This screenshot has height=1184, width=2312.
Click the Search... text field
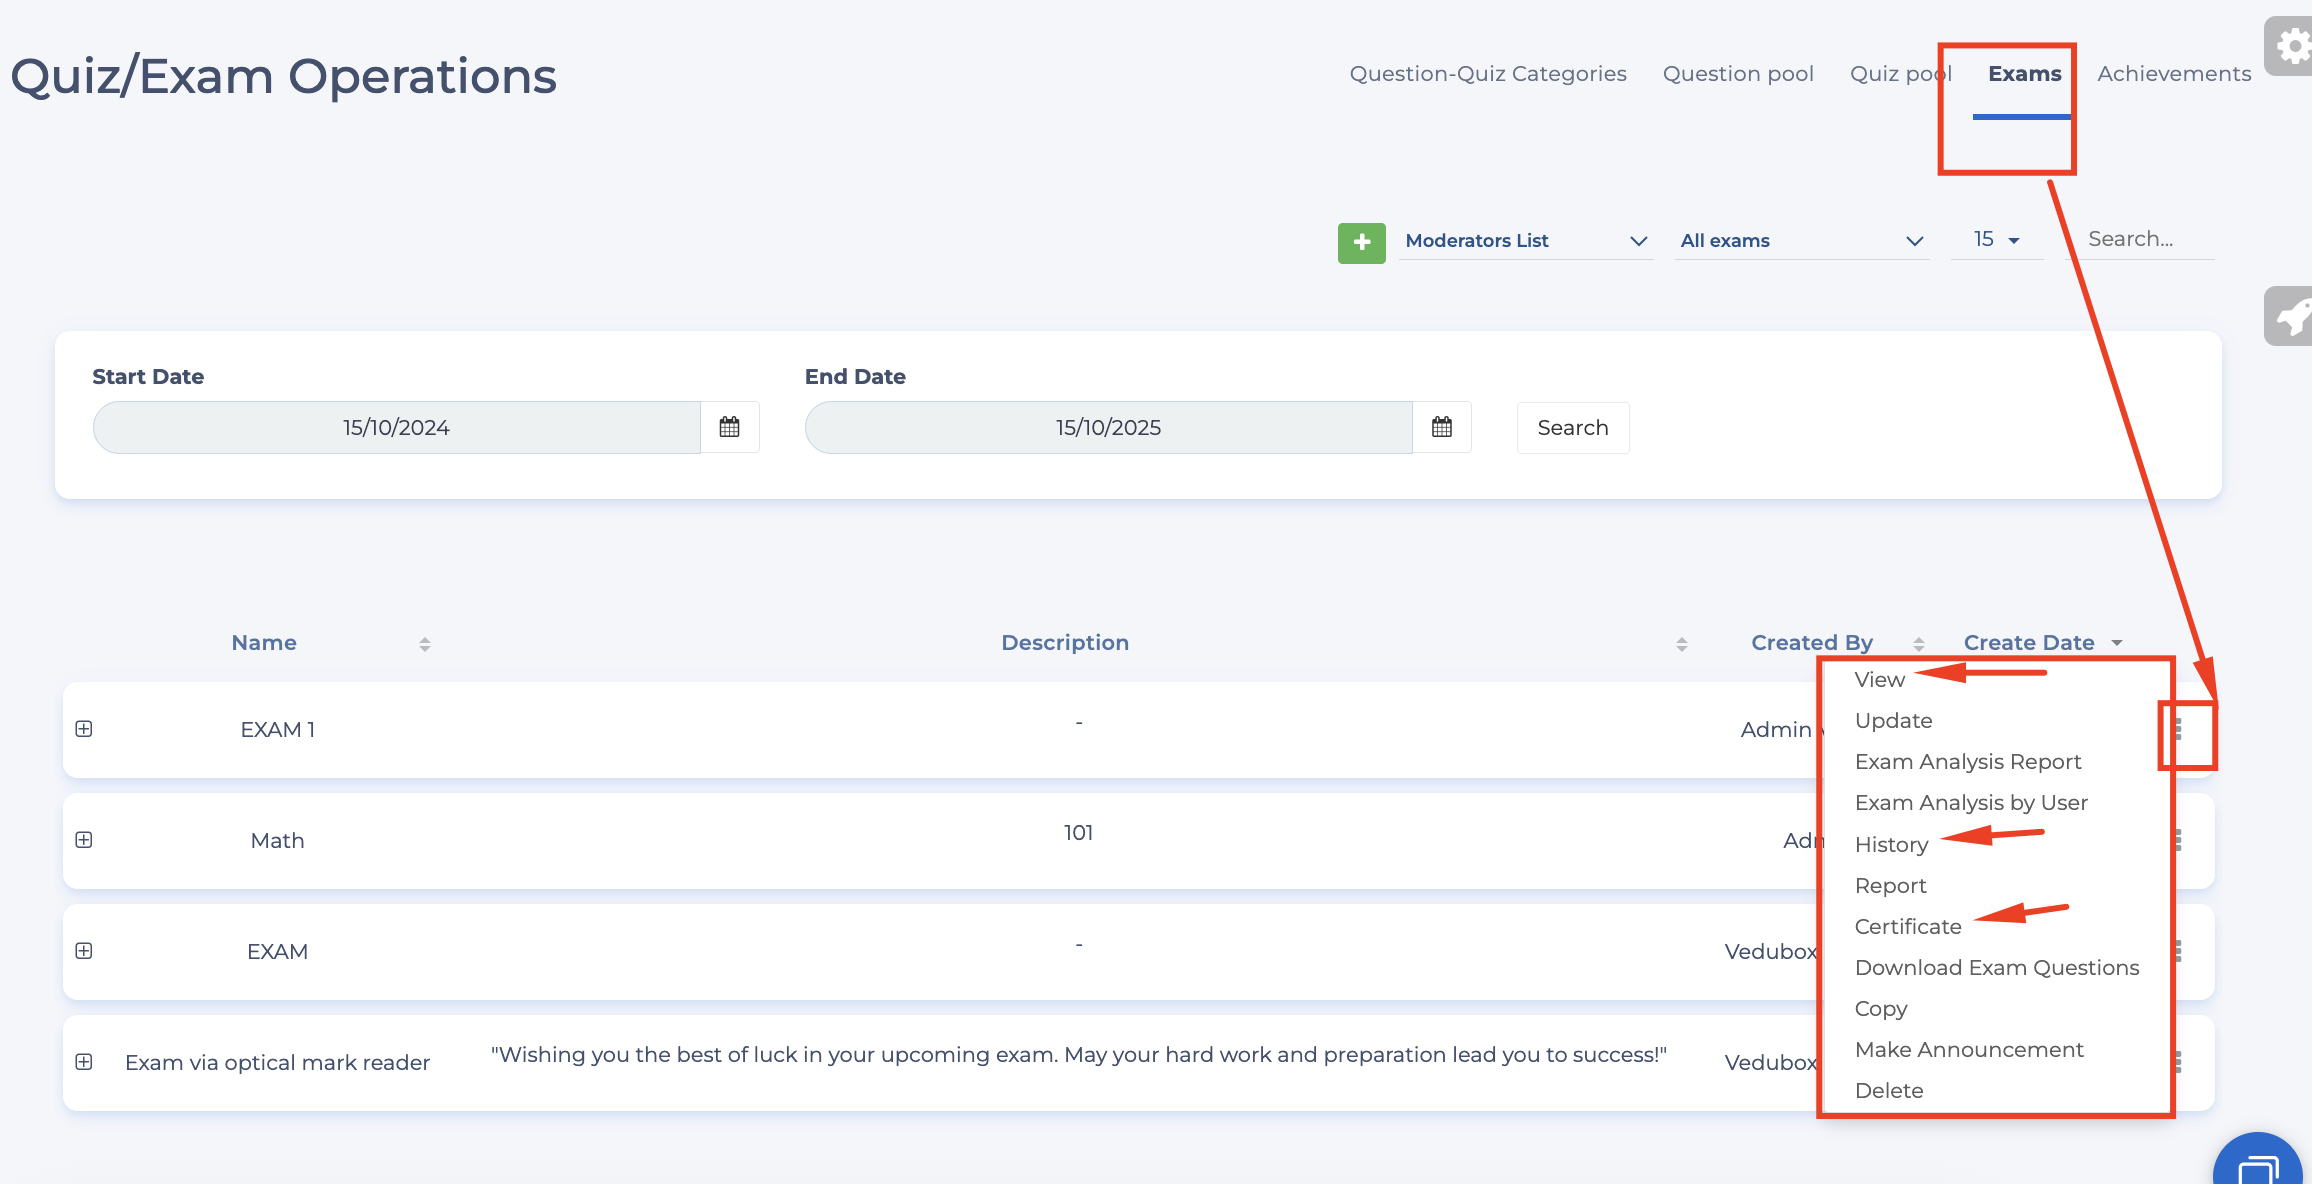click(2140, 240)
